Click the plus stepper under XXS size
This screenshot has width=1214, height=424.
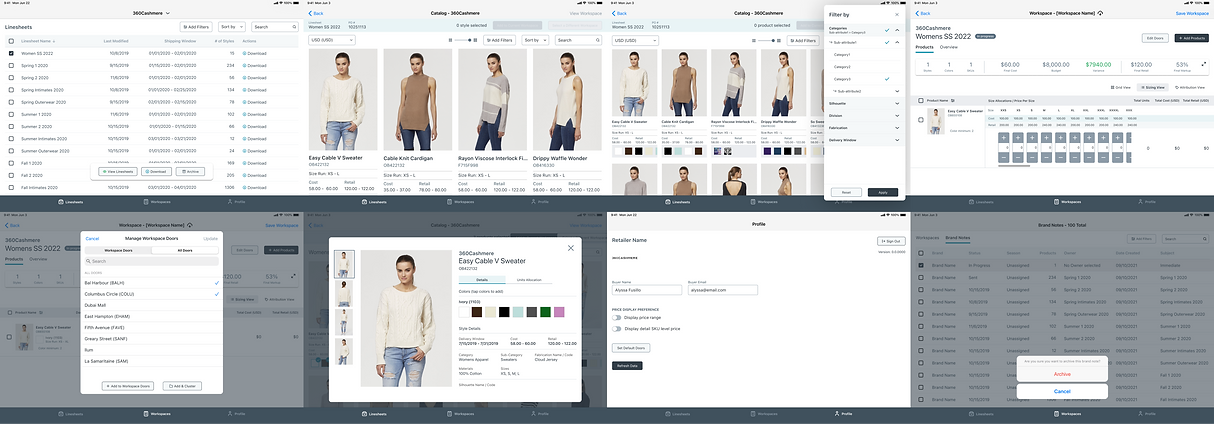click(x=1004, y=137)
